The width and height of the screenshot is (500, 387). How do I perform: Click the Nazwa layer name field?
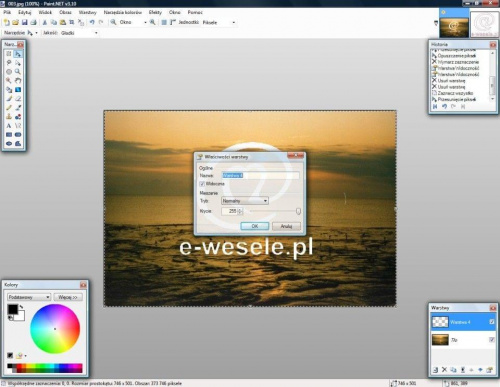point(260,175)
